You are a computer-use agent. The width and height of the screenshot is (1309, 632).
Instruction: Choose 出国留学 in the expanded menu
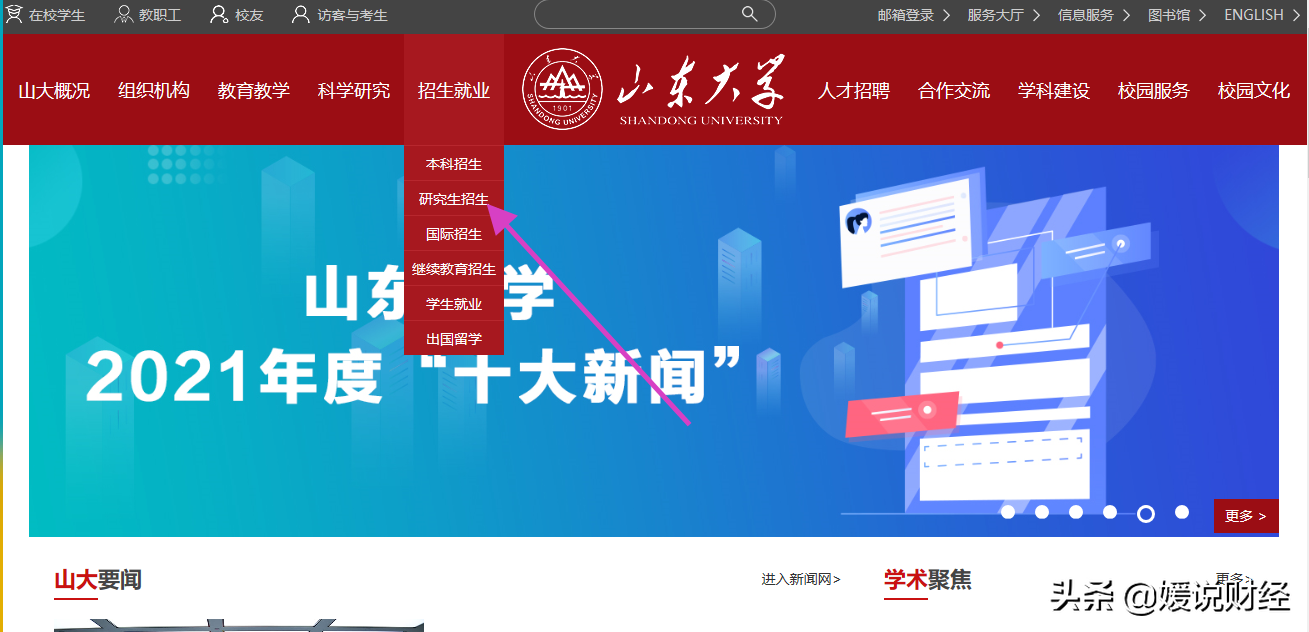(452, 338)
